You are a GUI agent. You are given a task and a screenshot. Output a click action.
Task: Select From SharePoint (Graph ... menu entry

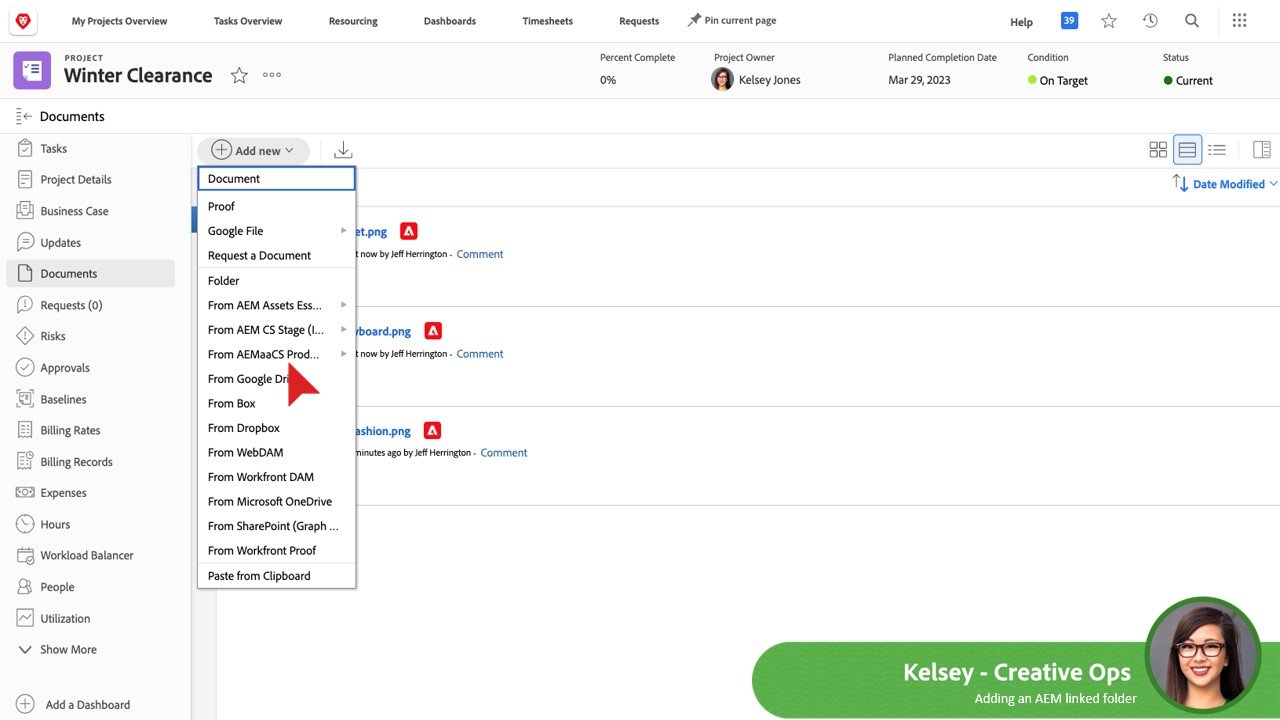coord(276,526)
